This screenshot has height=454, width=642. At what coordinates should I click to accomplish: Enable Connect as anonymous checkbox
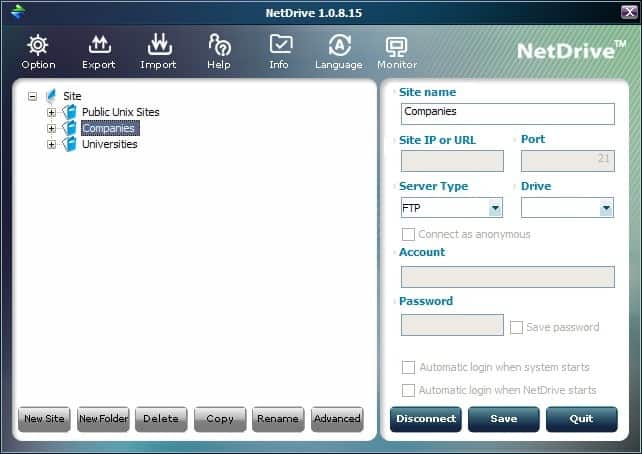point(408,235)
